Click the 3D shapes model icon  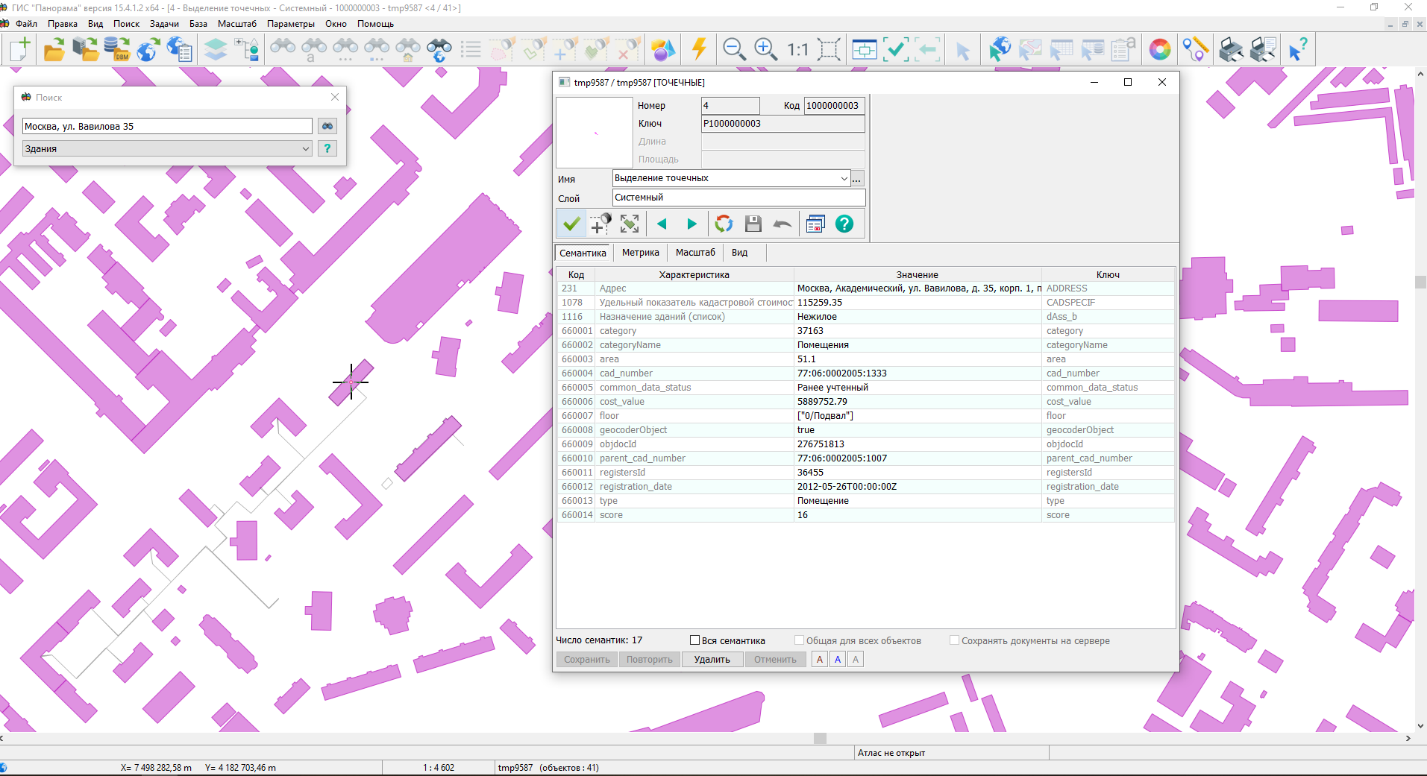pos(663,49)
